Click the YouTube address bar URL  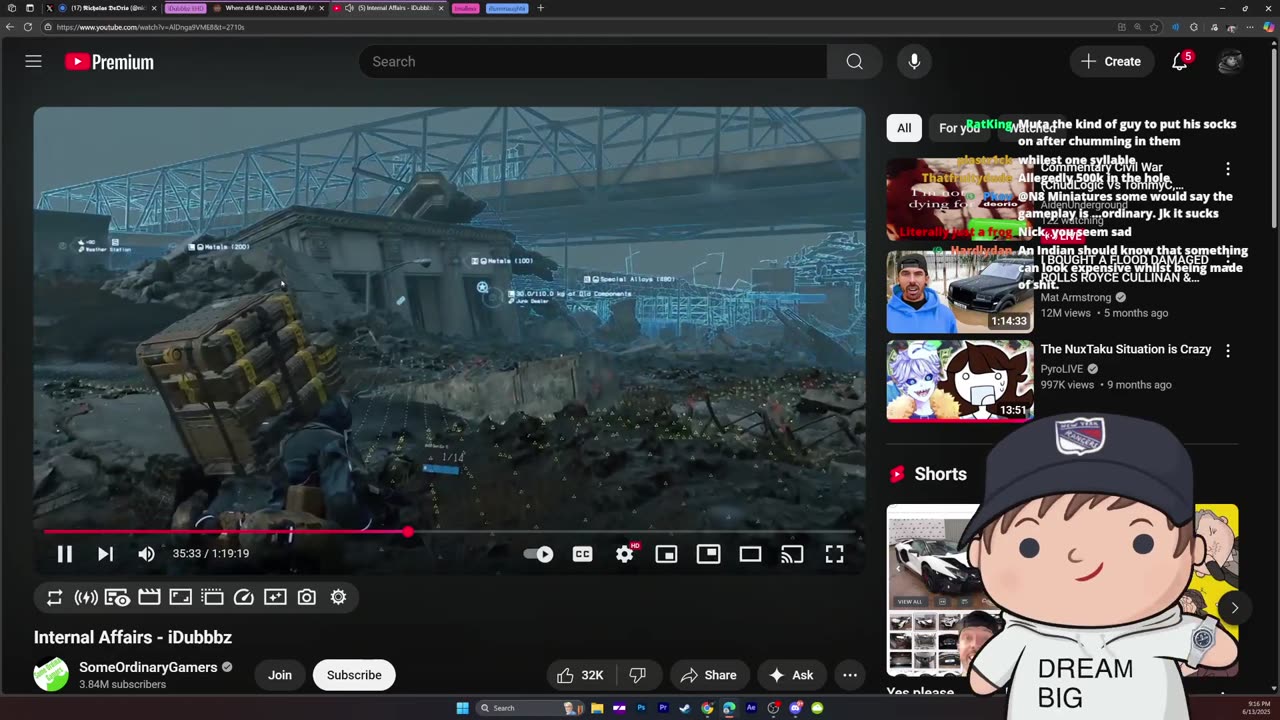click(150, 27)
